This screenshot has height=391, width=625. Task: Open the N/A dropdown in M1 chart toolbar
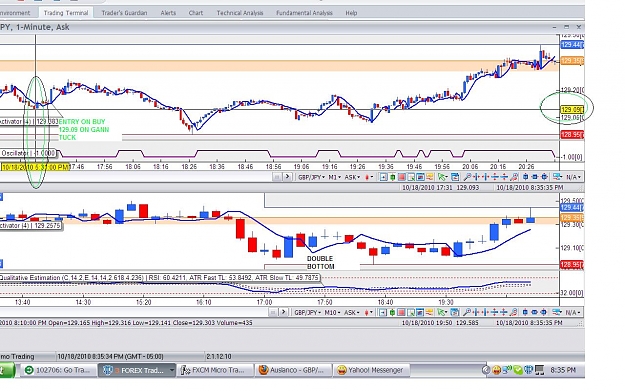tap(573, 177)
